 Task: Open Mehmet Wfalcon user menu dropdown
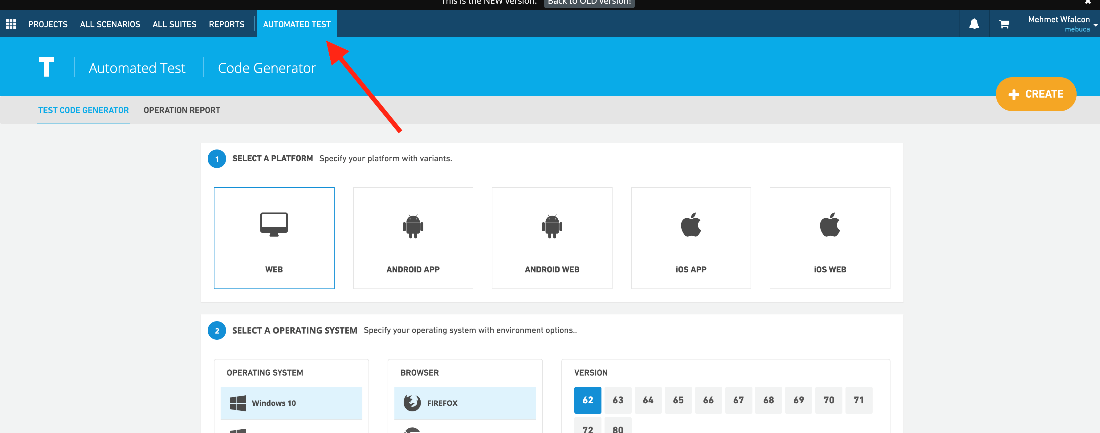pyautogui.click(x=1062, y=24)
